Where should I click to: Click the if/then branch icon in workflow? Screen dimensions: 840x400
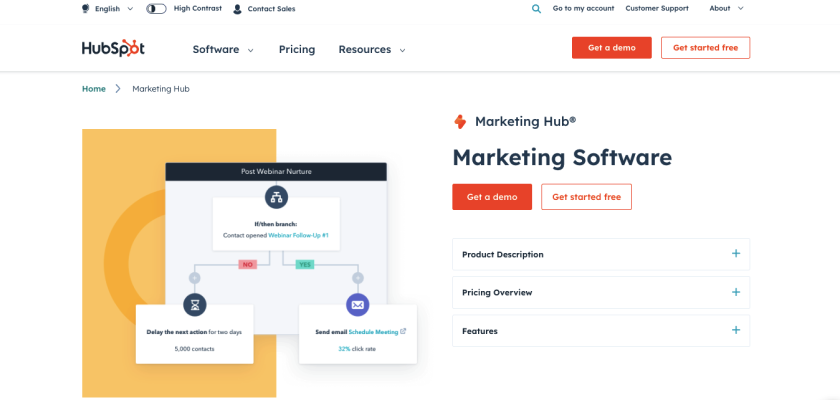[276, 196]
